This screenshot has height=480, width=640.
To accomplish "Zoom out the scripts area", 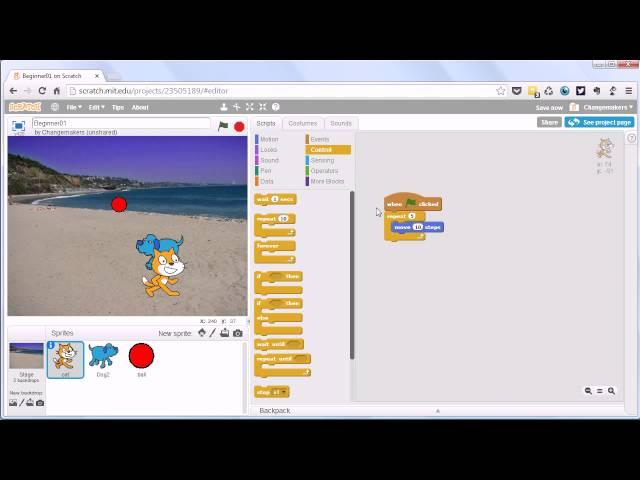I will 588,391.
